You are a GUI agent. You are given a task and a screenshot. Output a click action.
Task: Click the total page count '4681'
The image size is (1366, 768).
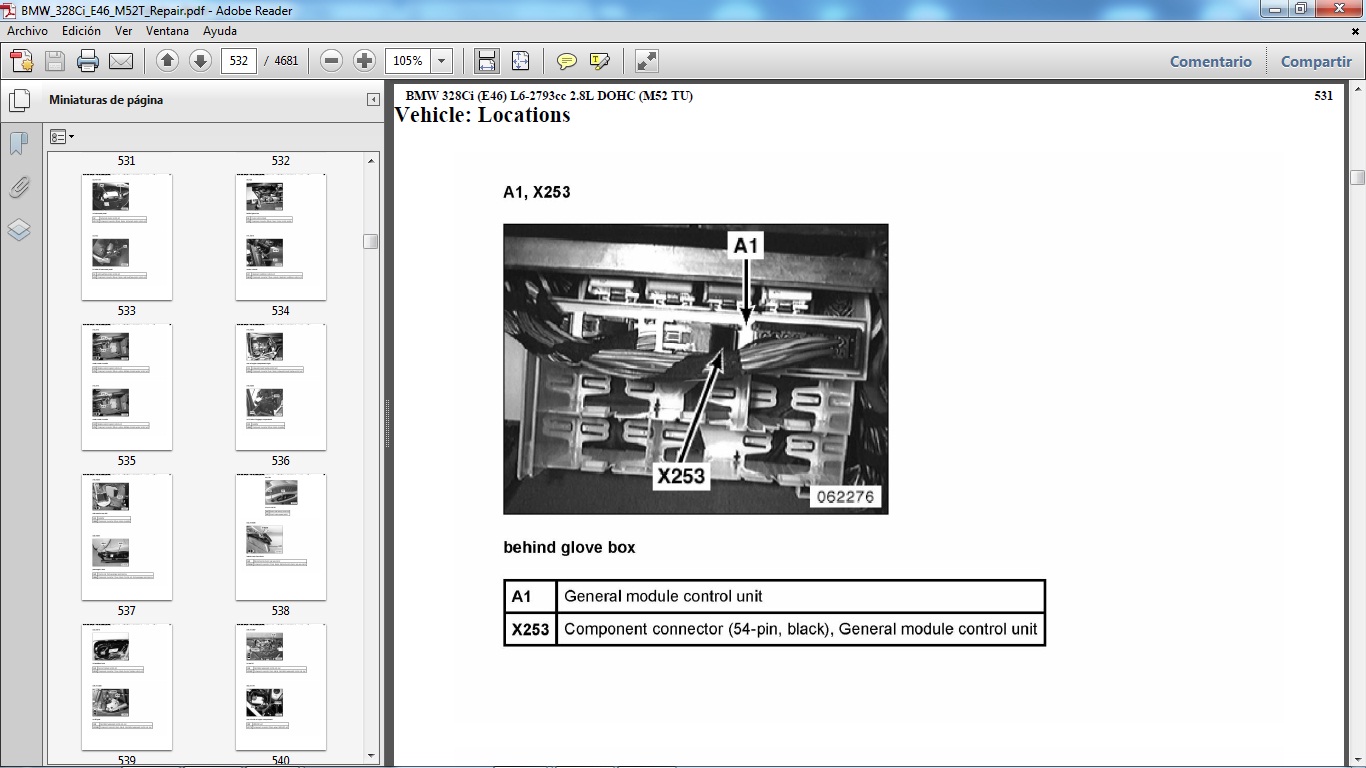tap(287, 61)
